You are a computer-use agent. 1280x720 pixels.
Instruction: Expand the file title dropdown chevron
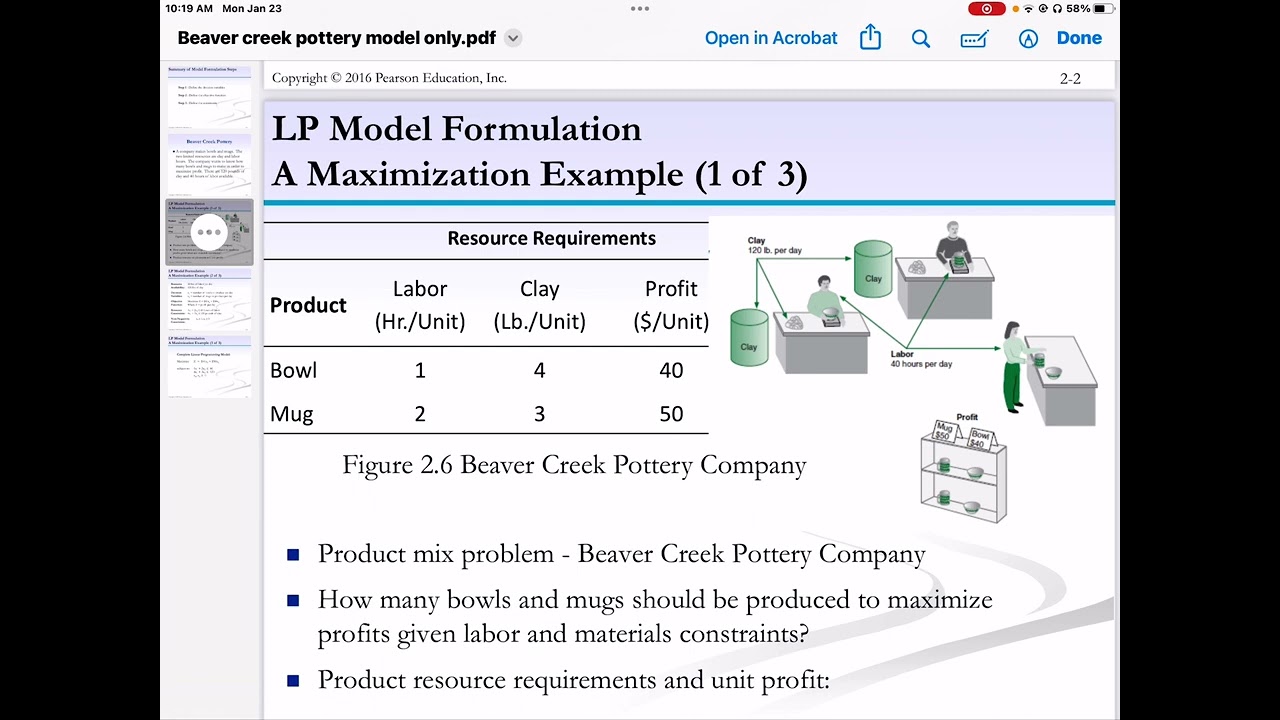click(x=513, y=38)
